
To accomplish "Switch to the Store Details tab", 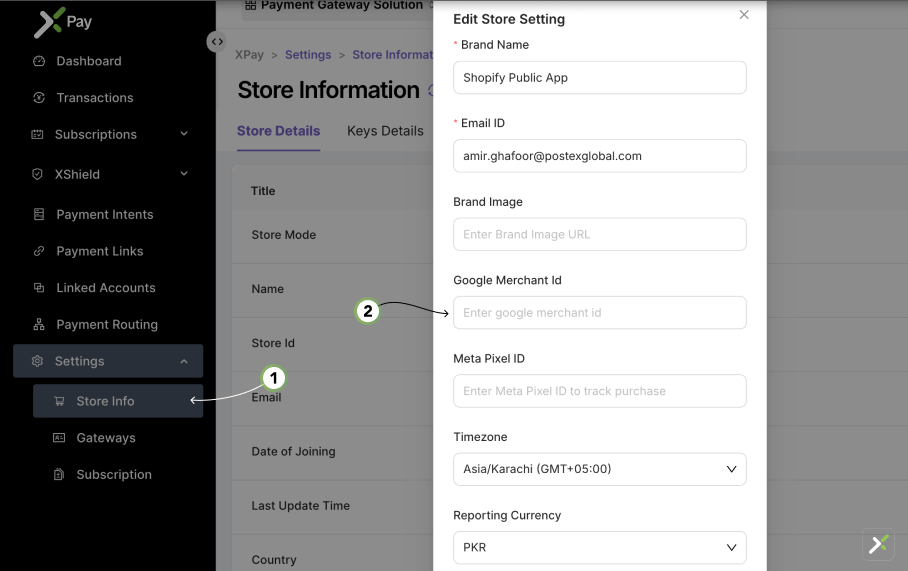I will click(x=279, y=131).
